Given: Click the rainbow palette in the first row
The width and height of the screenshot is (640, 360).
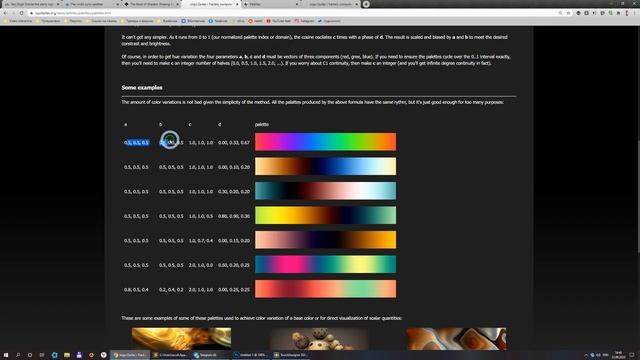Looking at the screenshot, I should click(325, 142).
